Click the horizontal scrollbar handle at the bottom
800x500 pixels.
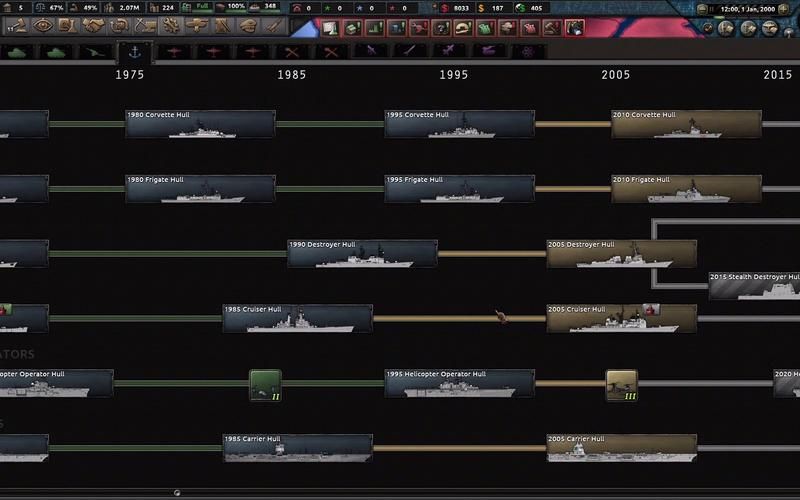[x=177, y=493]
